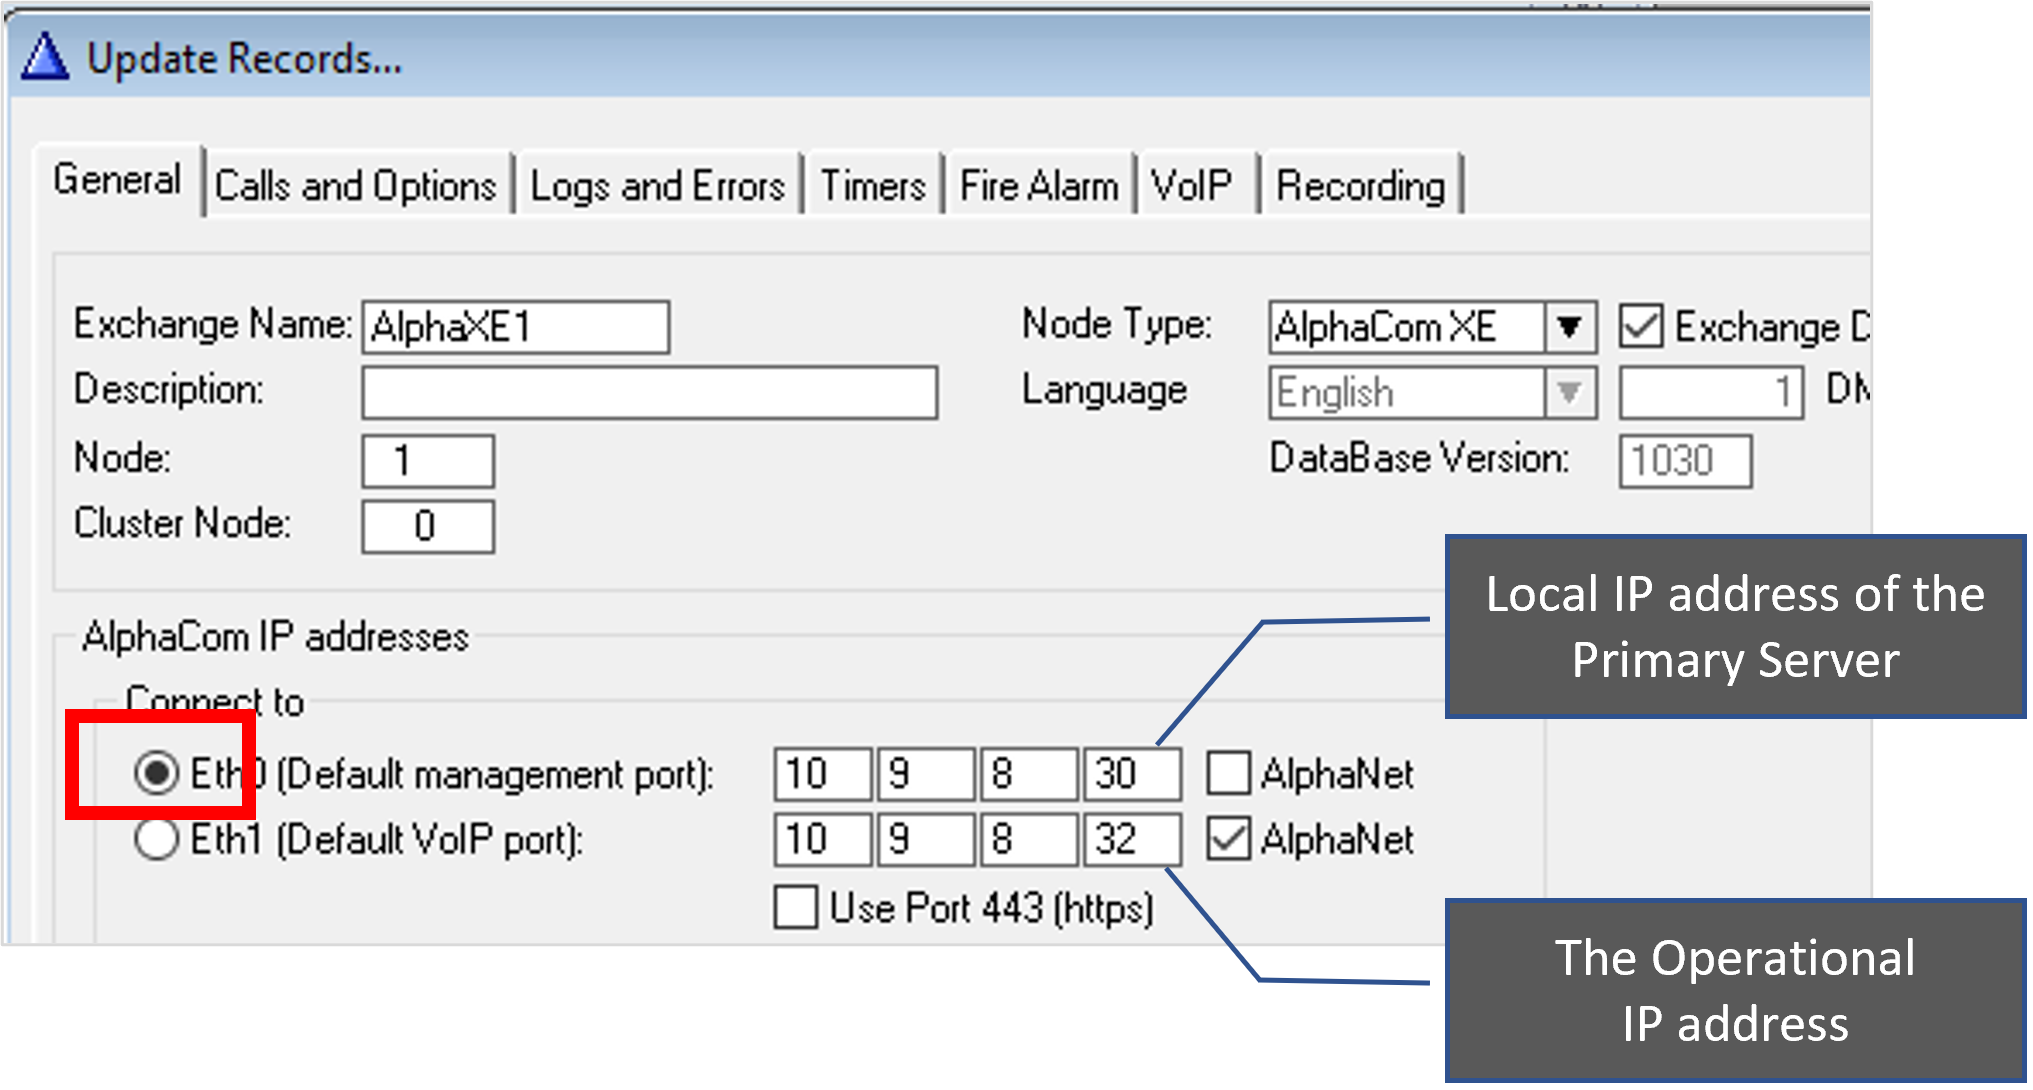Open the Recording tab
The width and height of the screenshot is (2033, 1090).
(1360, 186)
